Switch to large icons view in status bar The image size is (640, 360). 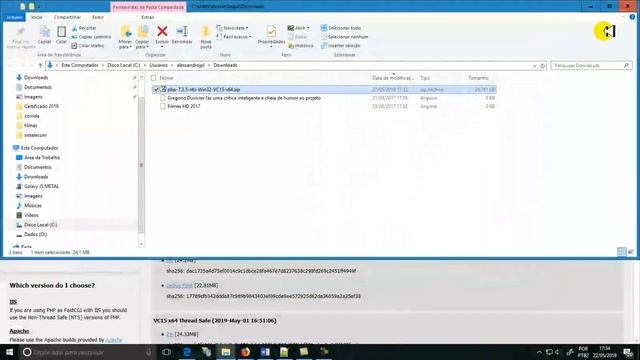(631, 252)
